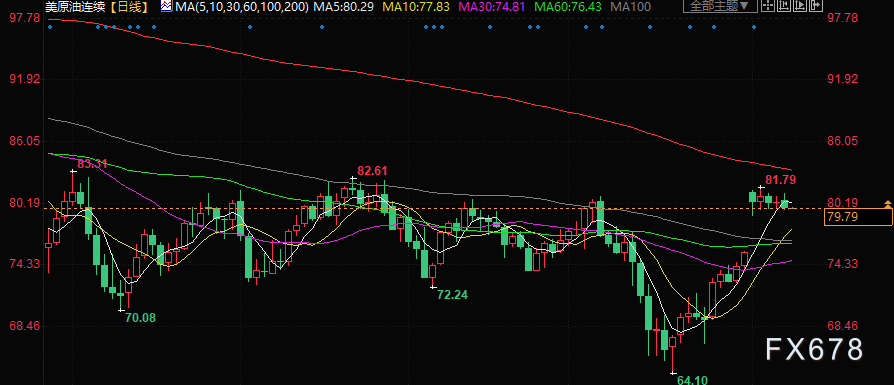Click the small orange arrow beside right axis

coord(887,203)
